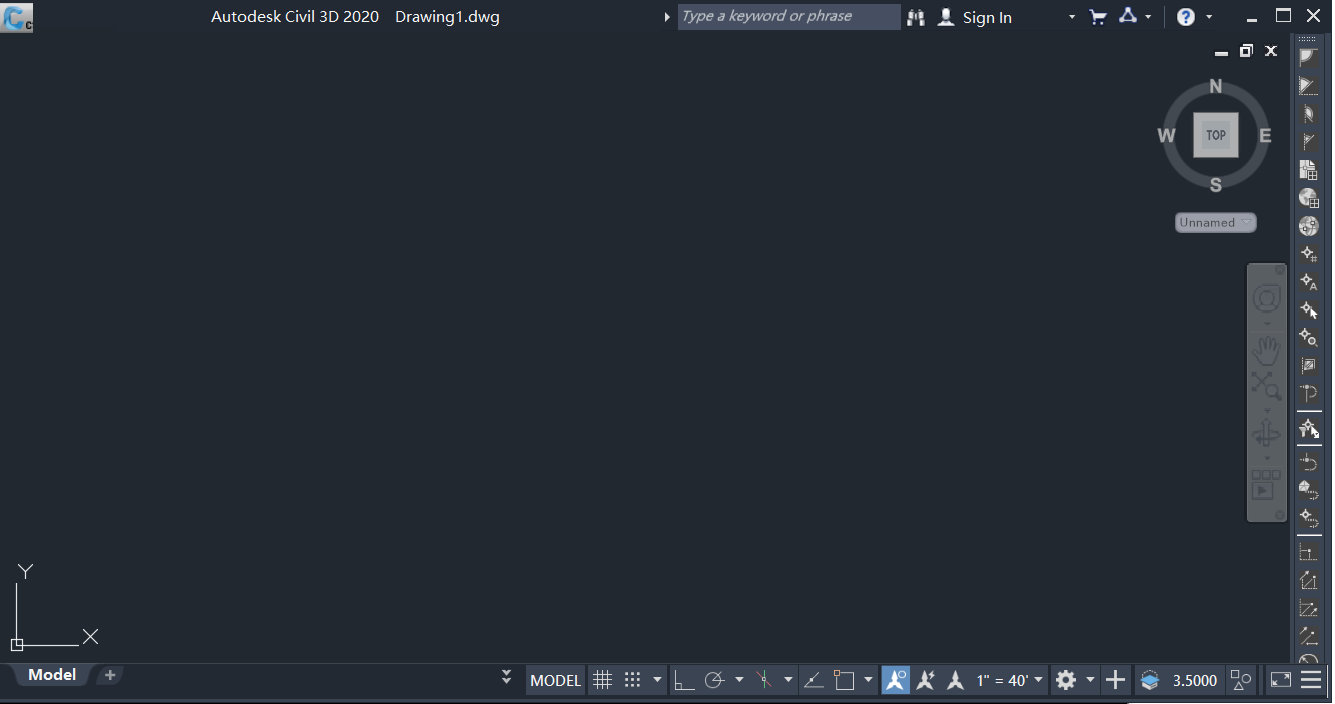
Task: Expand the Unnamed UCS dropdown under ViewCube
Action: coord(1215,223)
